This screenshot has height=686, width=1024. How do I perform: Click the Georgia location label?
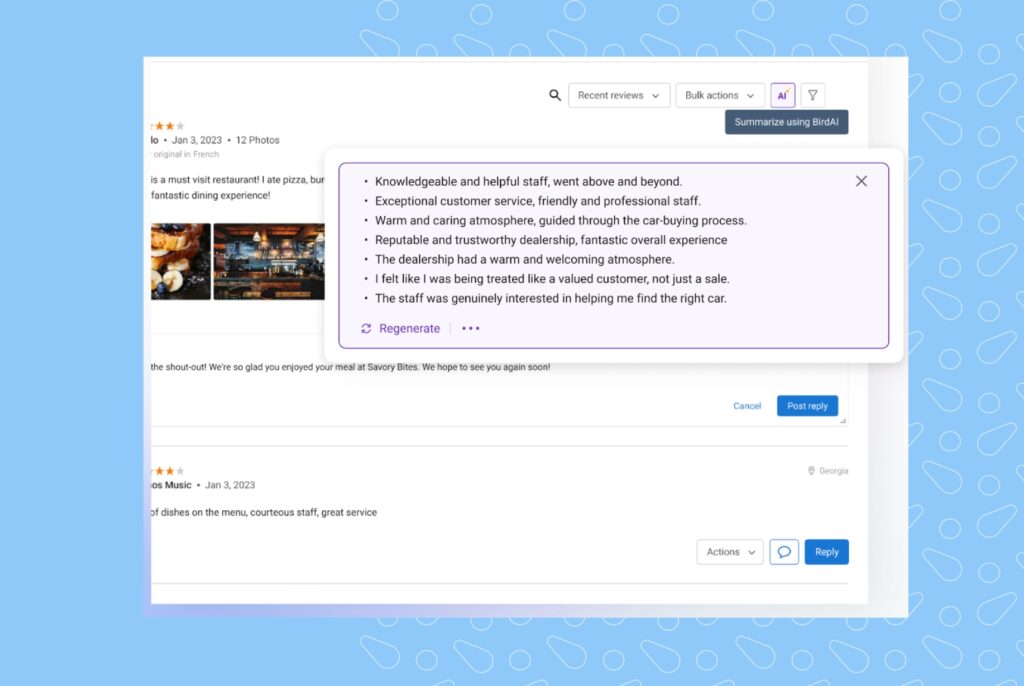click(x=833, y=471)
